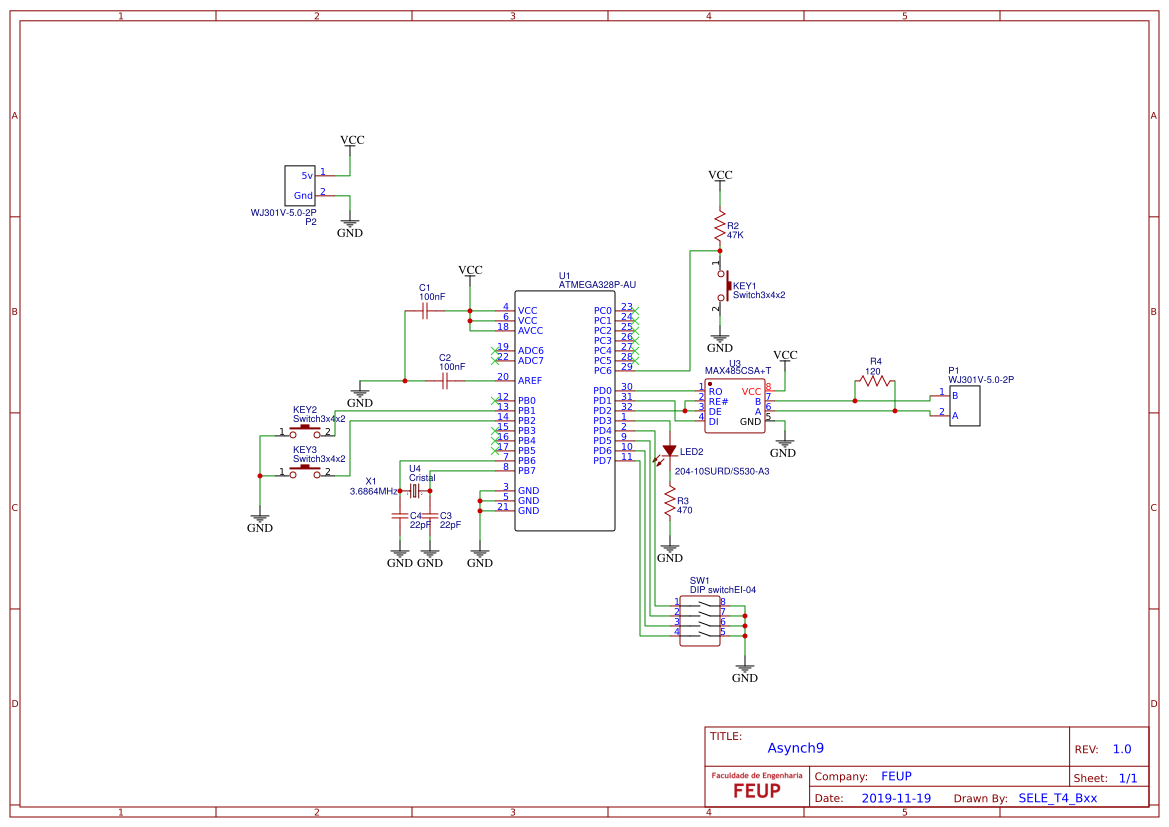1169x827 pixels.
Task: Select capacitor C1 100nF
Action: coord(424,310)
